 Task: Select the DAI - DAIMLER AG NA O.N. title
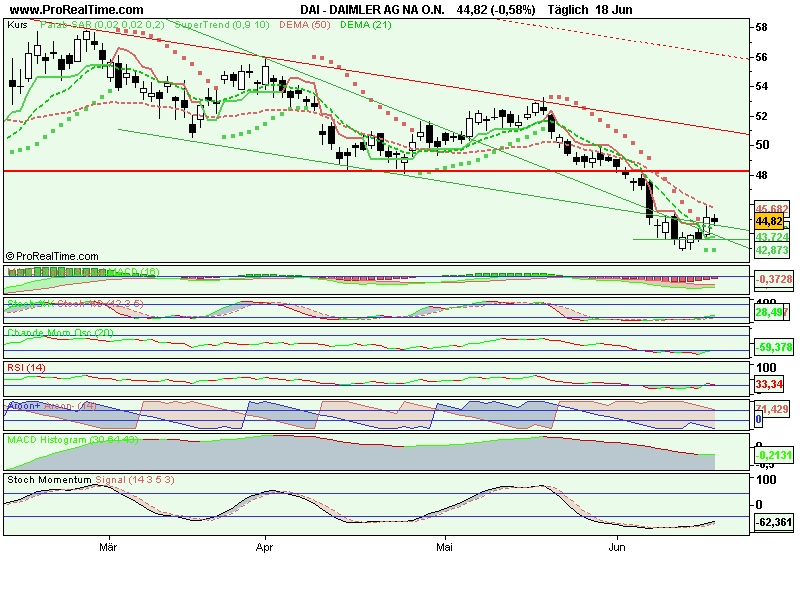click(372, 10)
